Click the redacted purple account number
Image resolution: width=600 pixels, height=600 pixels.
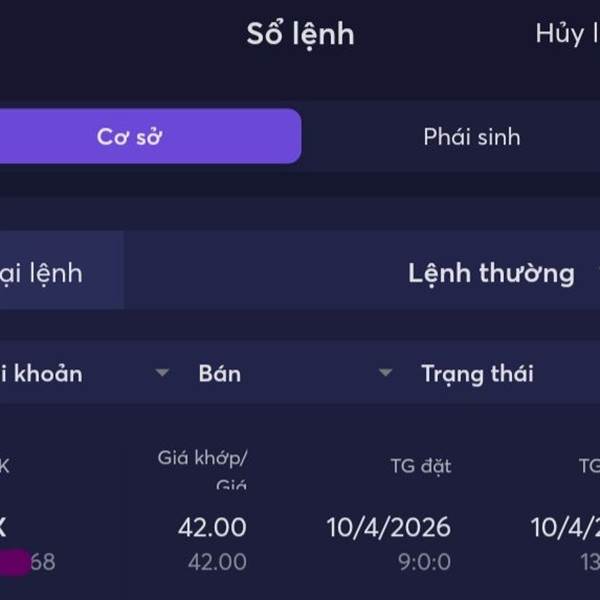tap(12, 562)
